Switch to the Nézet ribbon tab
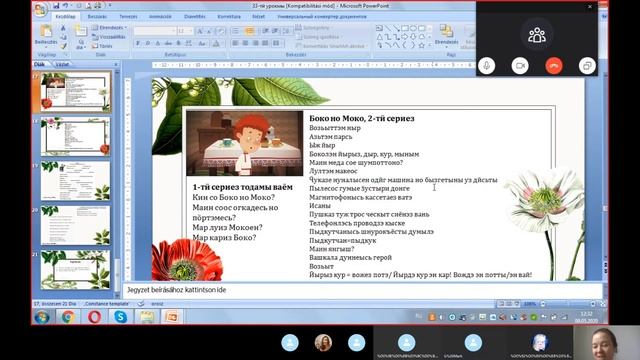The image size is (640, 360). pos(258,17)
